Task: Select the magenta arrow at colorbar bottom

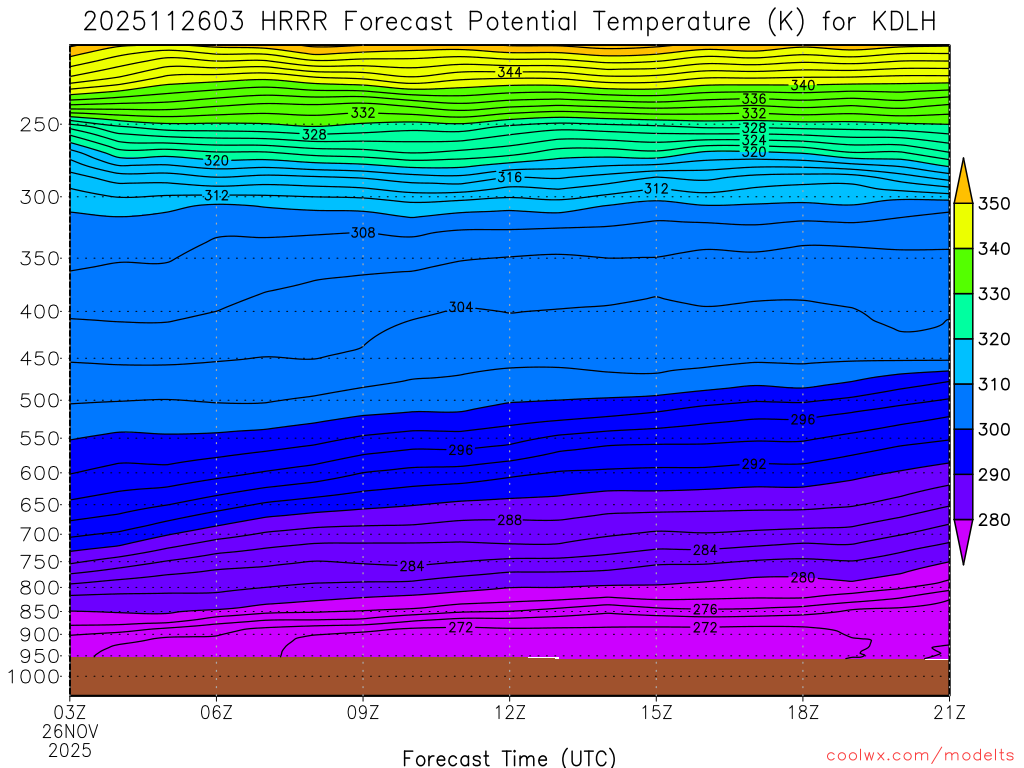Action: point(963,542)
